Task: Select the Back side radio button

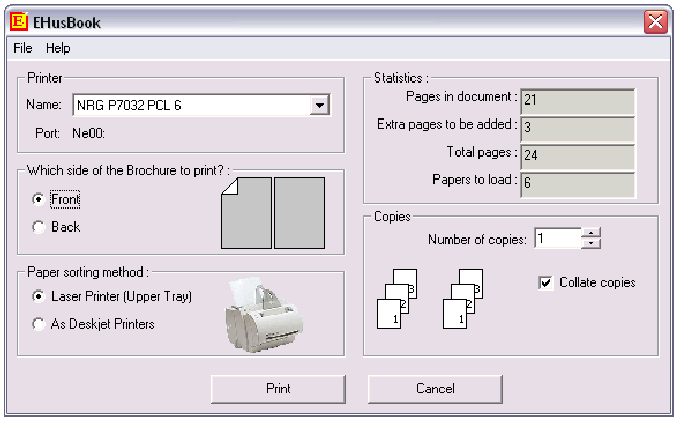Action: [39, 227]
